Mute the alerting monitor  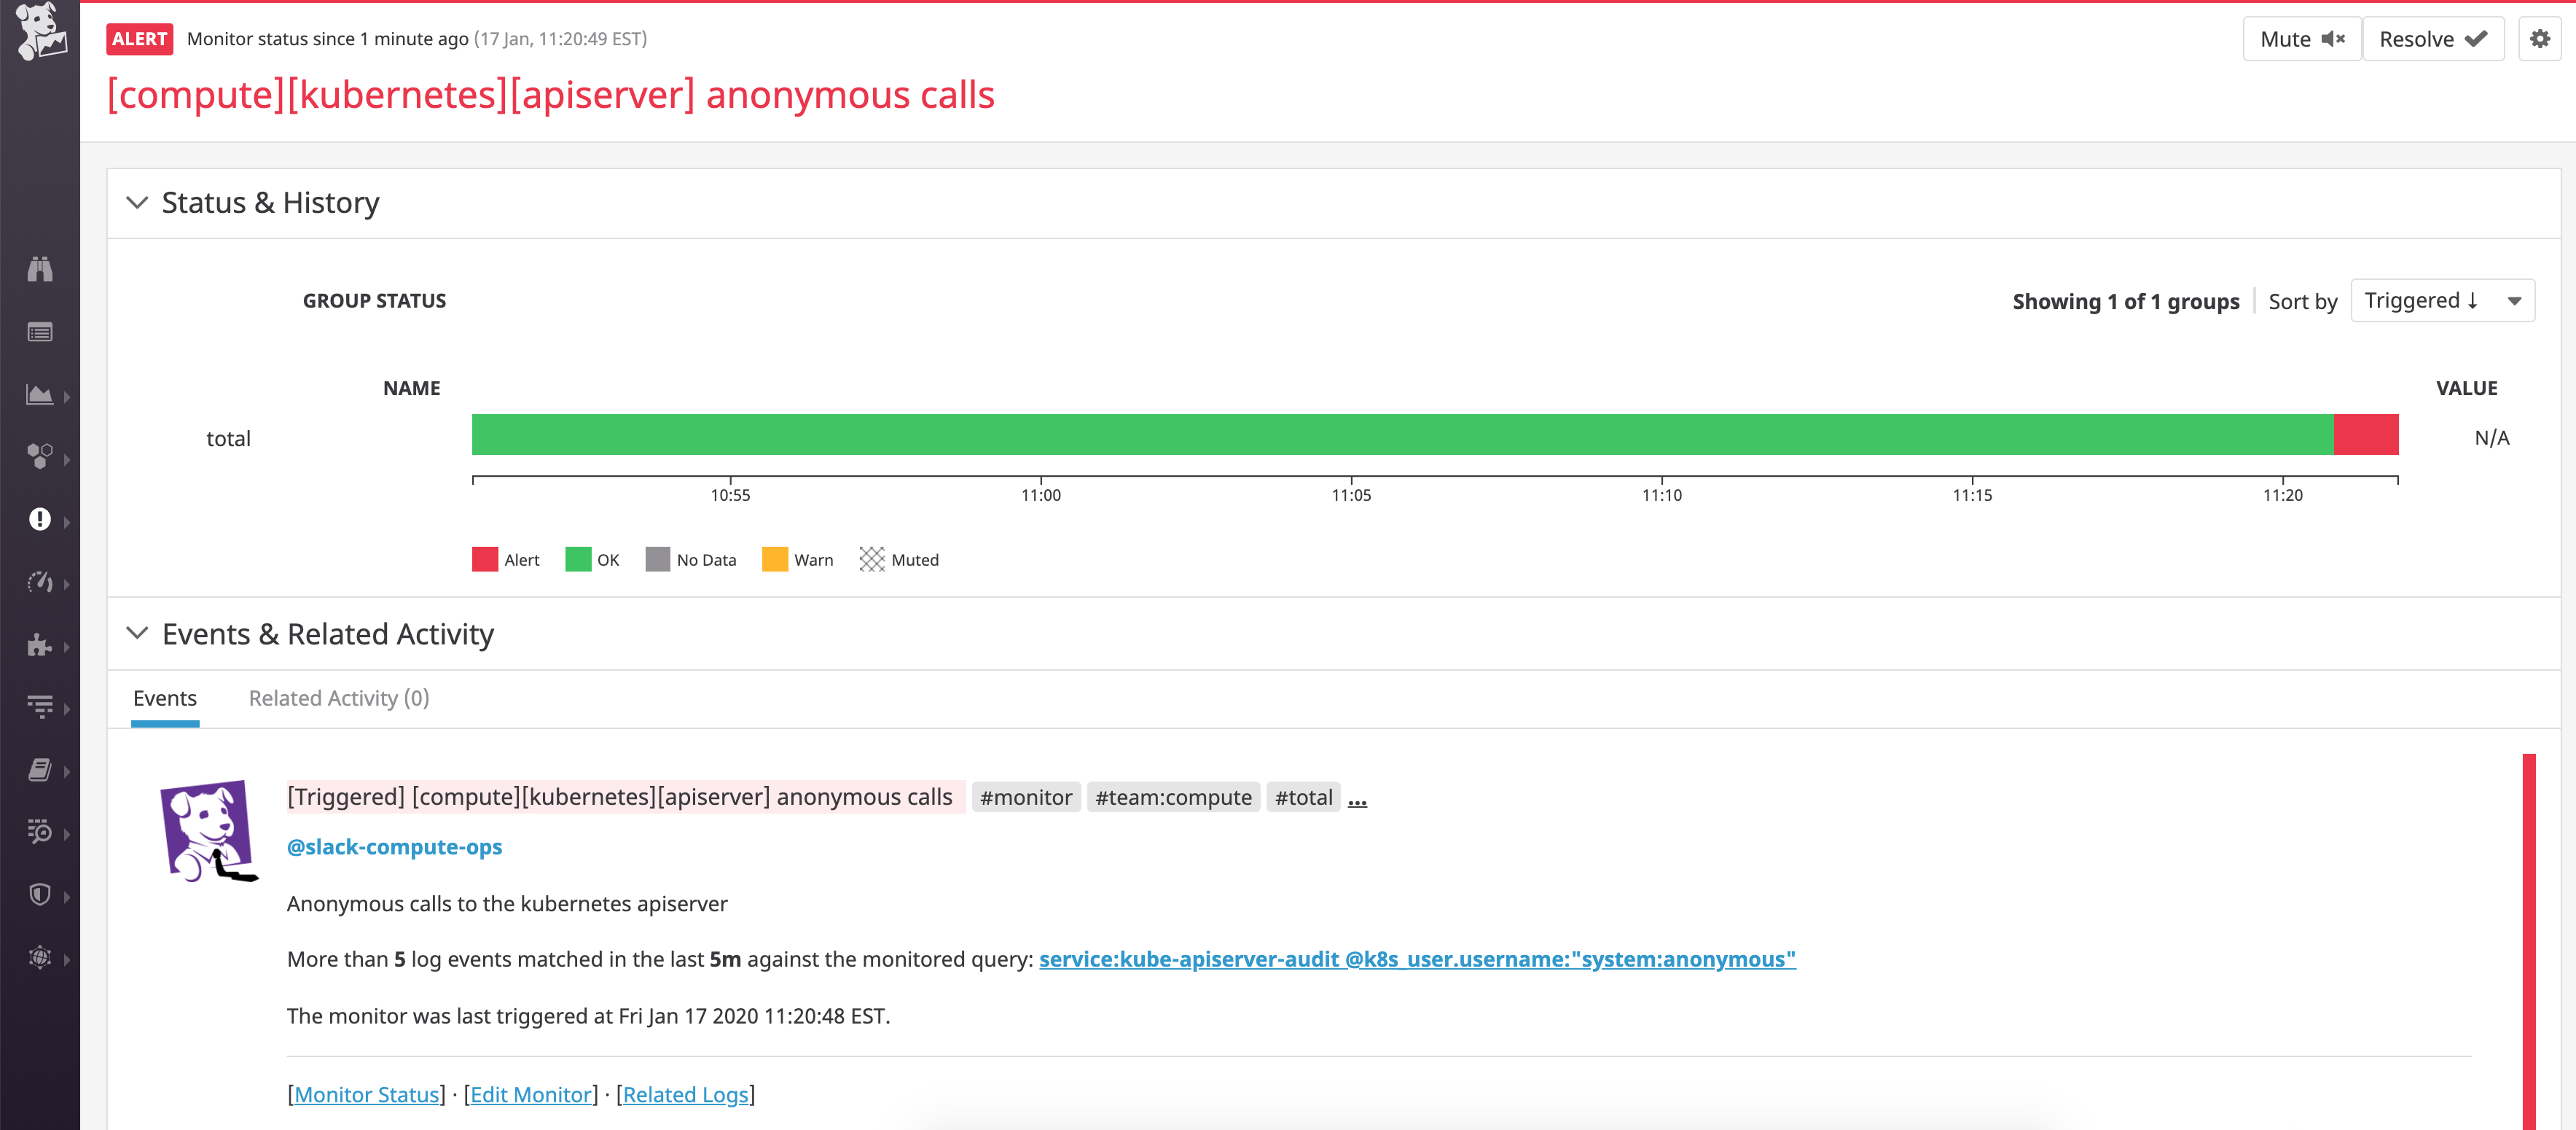[x=2302, y=39]
